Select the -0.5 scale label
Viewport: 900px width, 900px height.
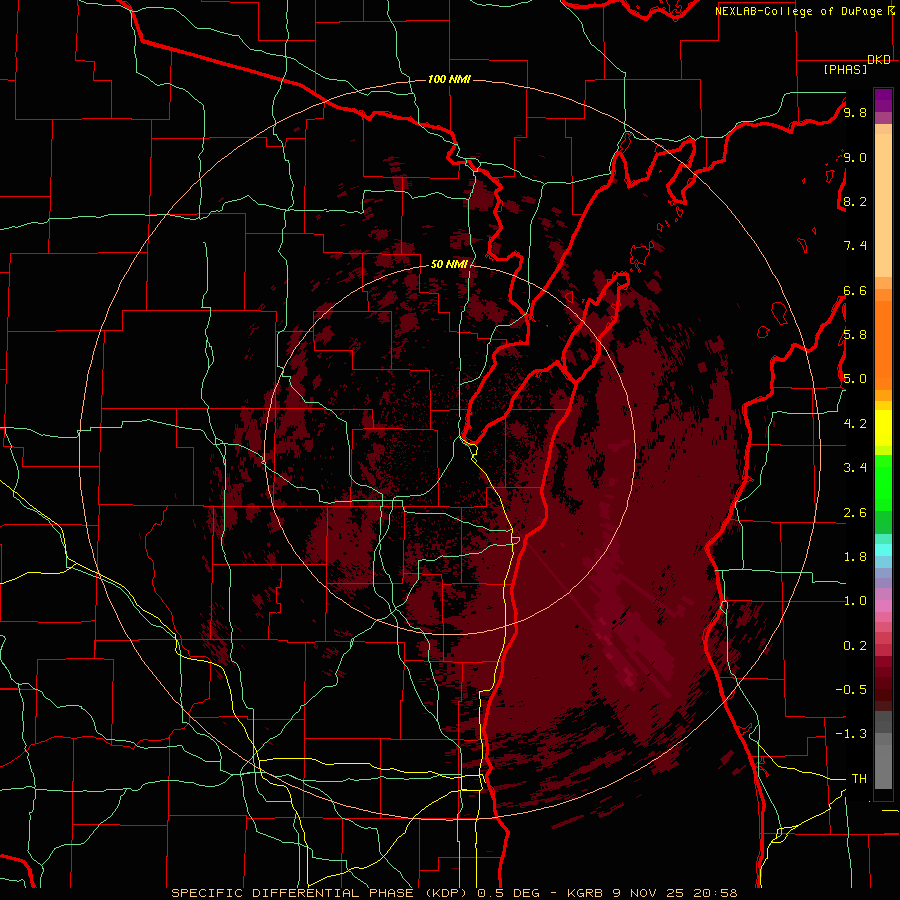[851, 690]
